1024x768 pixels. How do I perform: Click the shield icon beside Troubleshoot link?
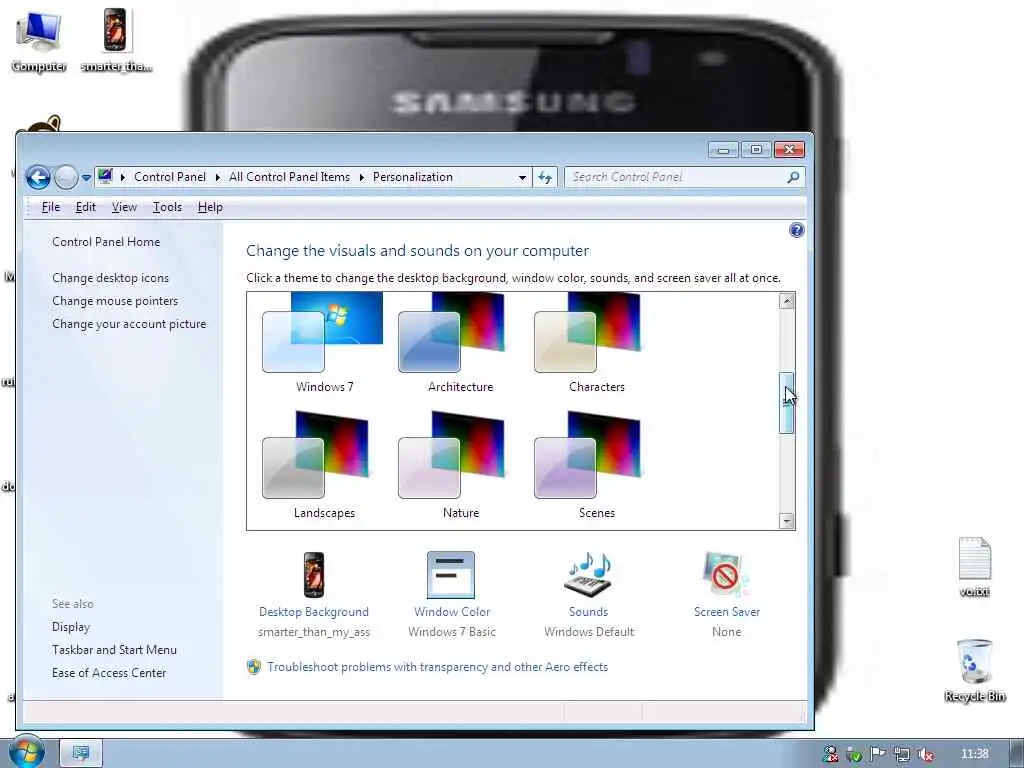pyautogui.click(x=254, y=667)
